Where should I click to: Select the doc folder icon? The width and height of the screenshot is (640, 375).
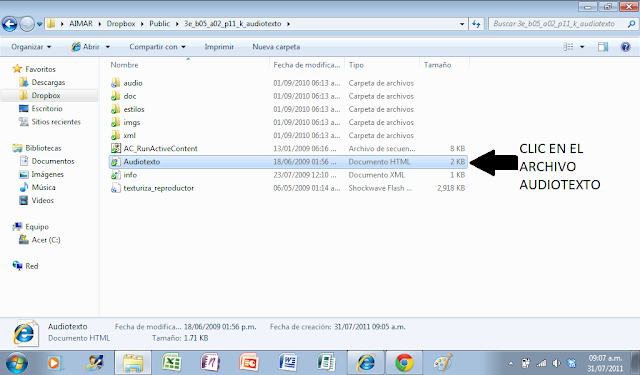click(x=116, y=96)
